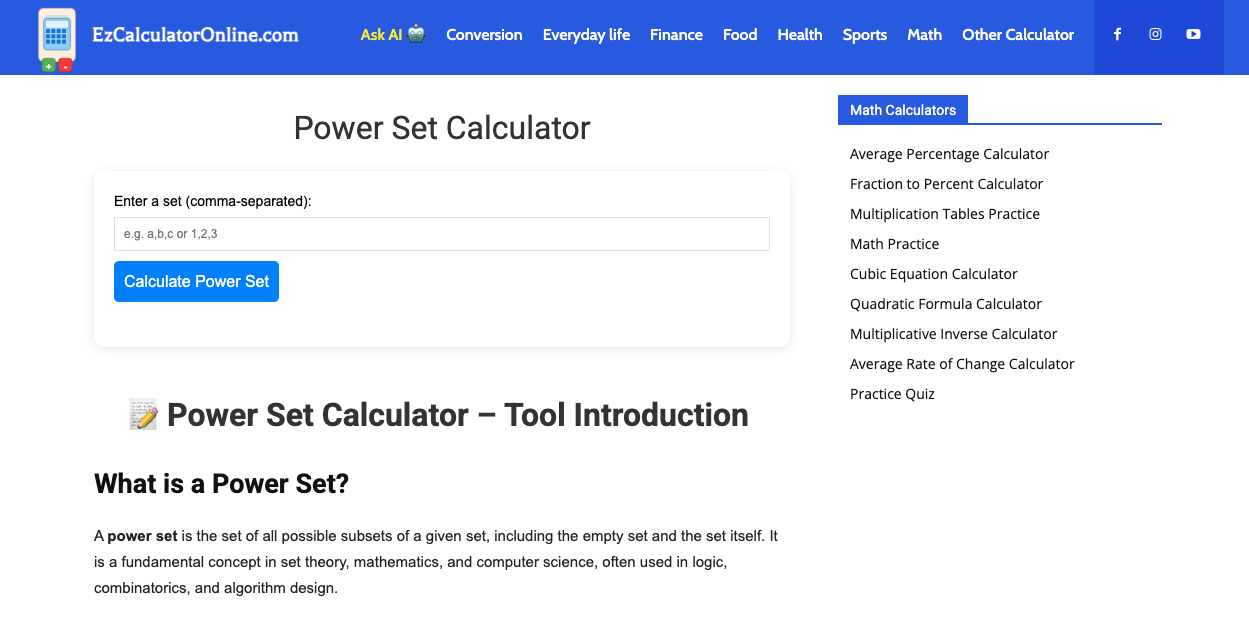Image resolution: width=1249 pixels, height=617 pixels.
Task: Open the Fraction to Percent Calculator link
Action: click(x=946, y=183)
